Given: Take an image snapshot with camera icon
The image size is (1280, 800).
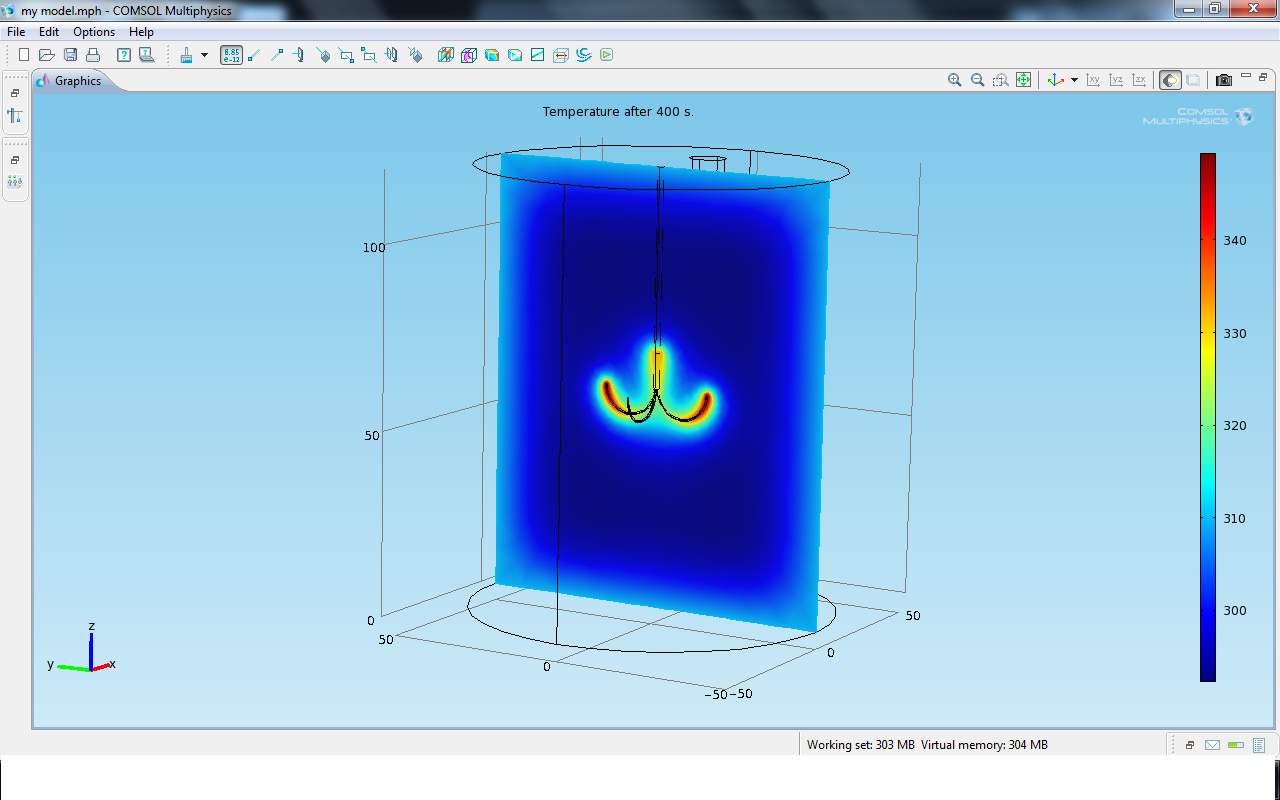Looking at the screenshot, I should click(1224, 80).
